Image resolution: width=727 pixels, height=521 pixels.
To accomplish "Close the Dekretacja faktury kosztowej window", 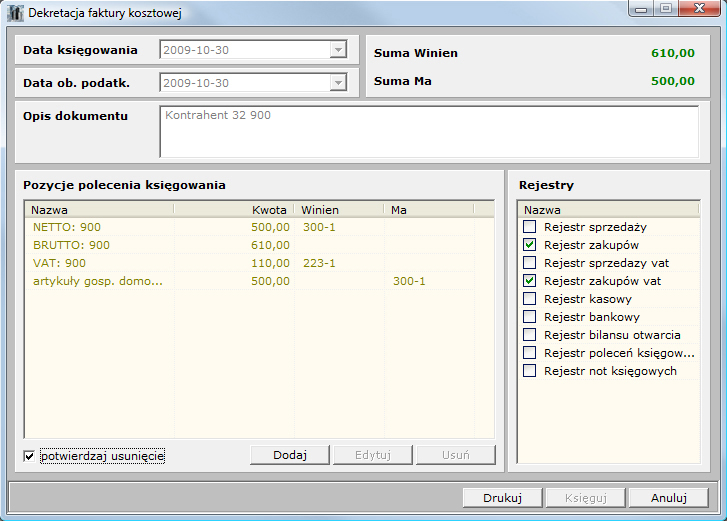I will (x=700, y=8).
